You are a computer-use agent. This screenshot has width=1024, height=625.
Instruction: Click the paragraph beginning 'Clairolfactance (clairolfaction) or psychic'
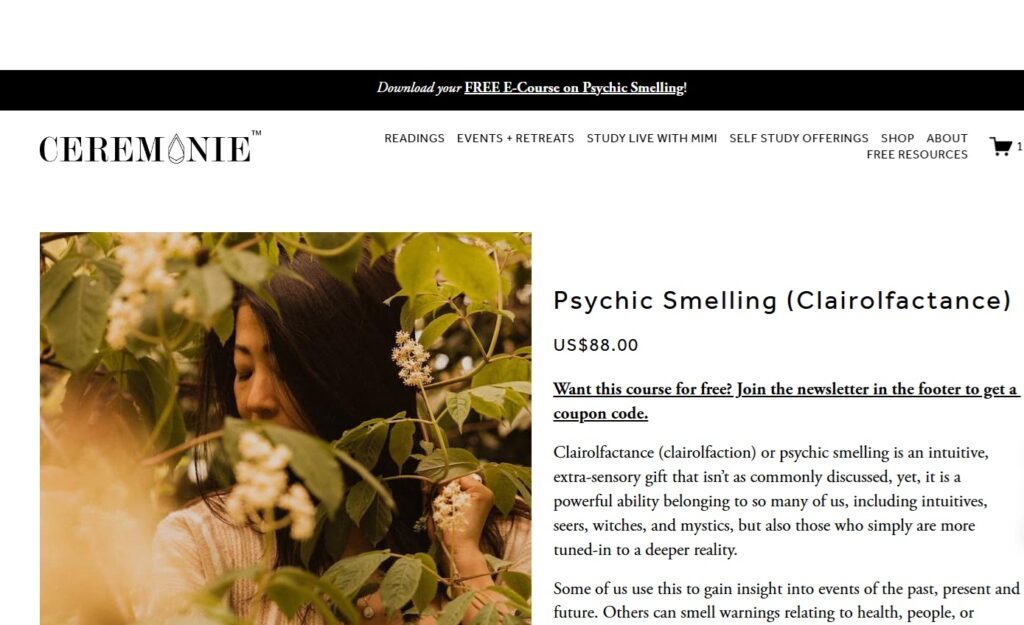pos(772,501)
